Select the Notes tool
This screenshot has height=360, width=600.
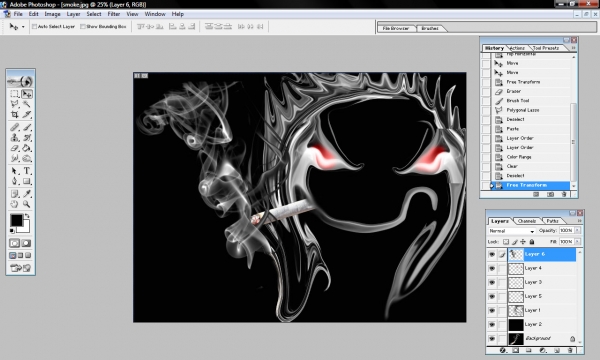[15, 194]
